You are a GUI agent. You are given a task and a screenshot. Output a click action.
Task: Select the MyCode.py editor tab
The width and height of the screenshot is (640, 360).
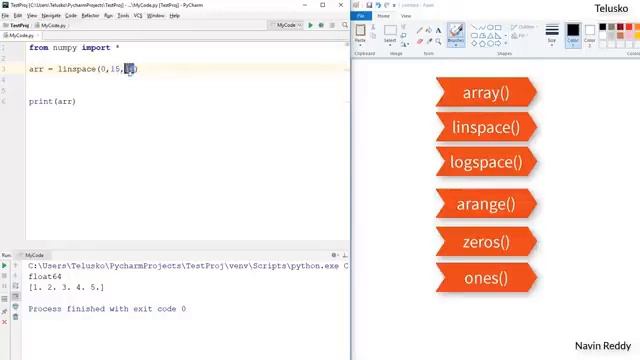click(x=20, y=36)
